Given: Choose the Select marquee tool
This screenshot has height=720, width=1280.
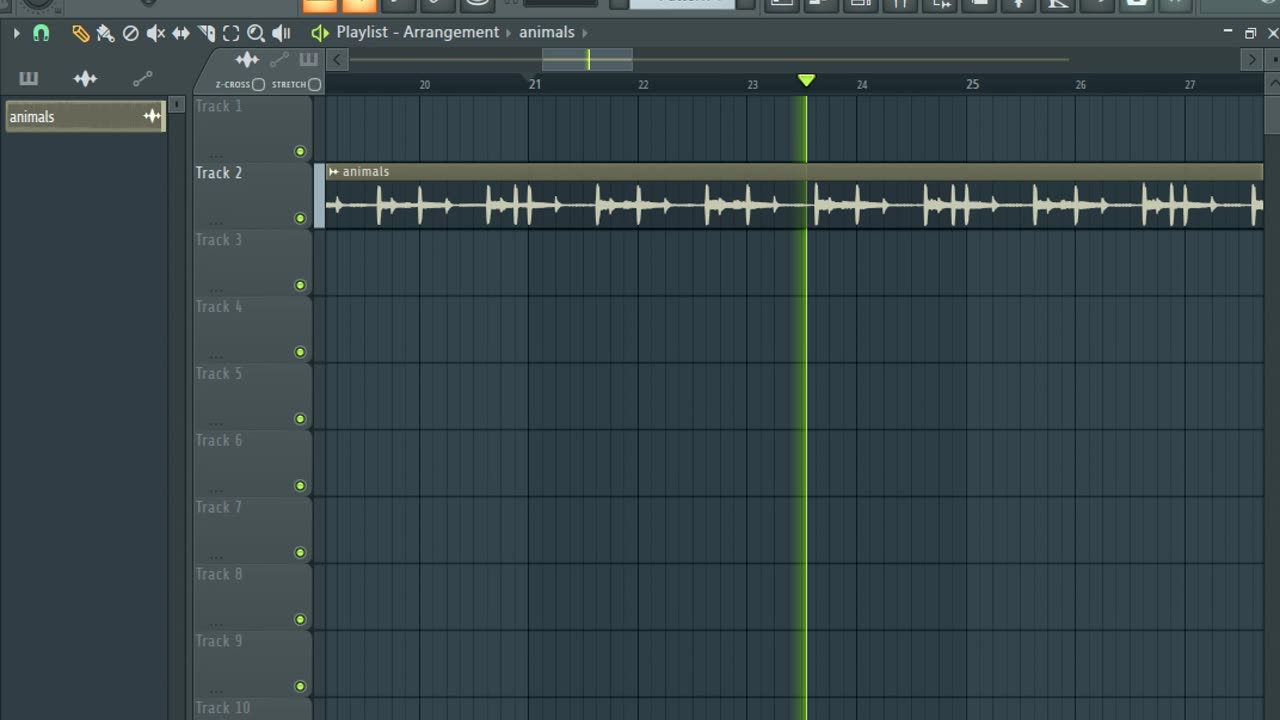Looking at the screenshot, I should coord(231,33).
